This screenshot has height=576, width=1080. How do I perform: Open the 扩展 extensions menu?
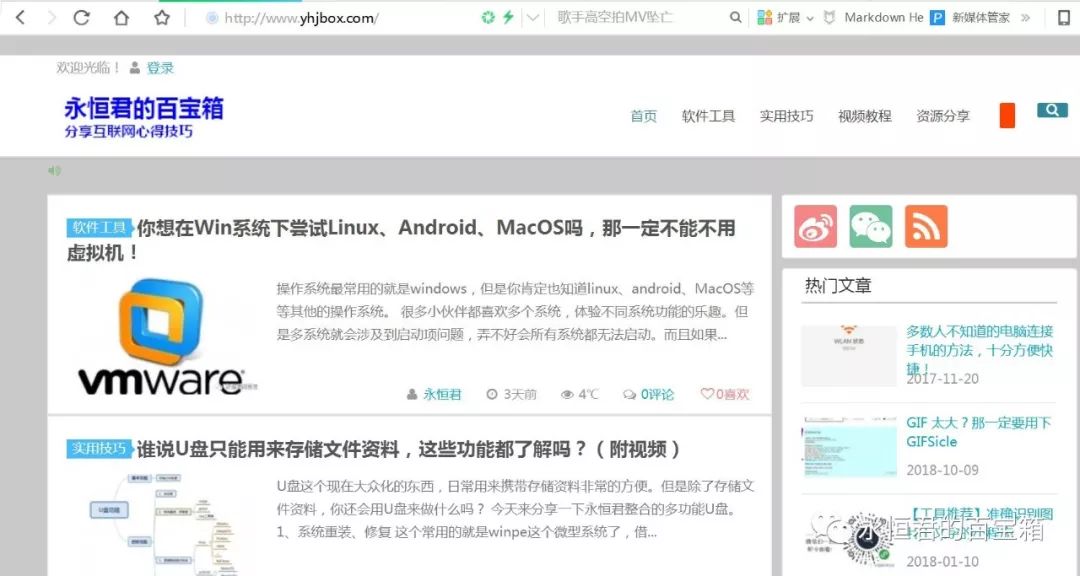point(785,18)
